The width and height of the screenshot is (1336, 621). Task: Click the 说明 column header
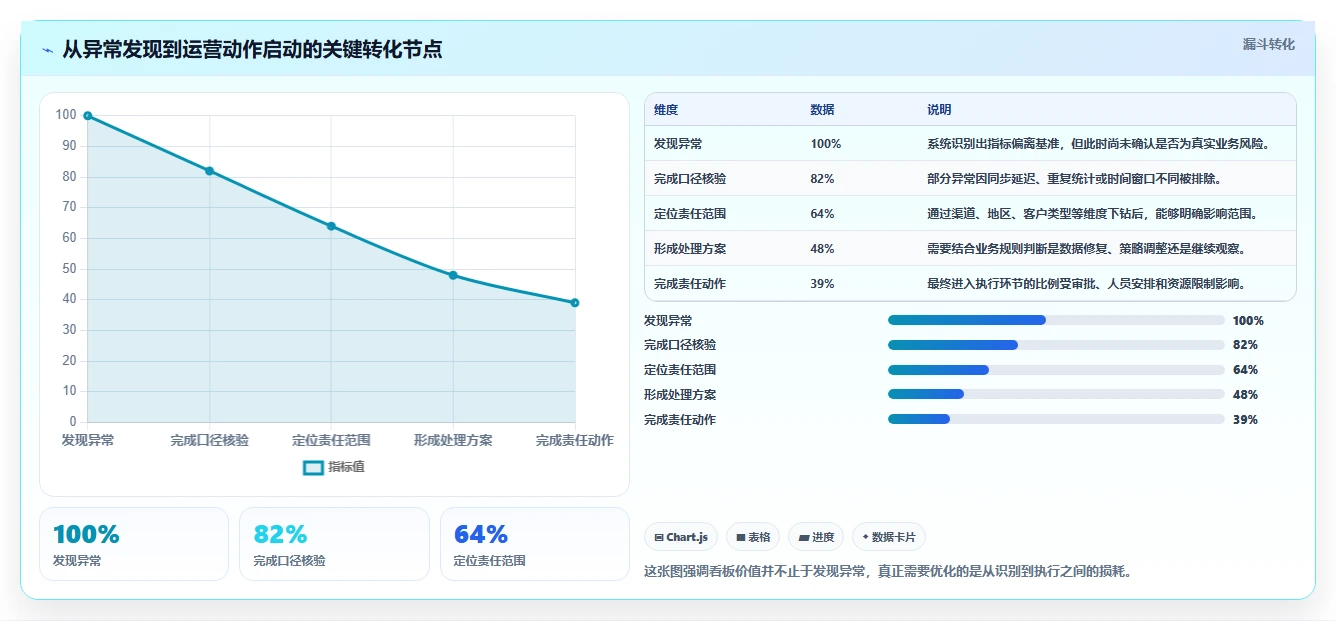[939, 110]
